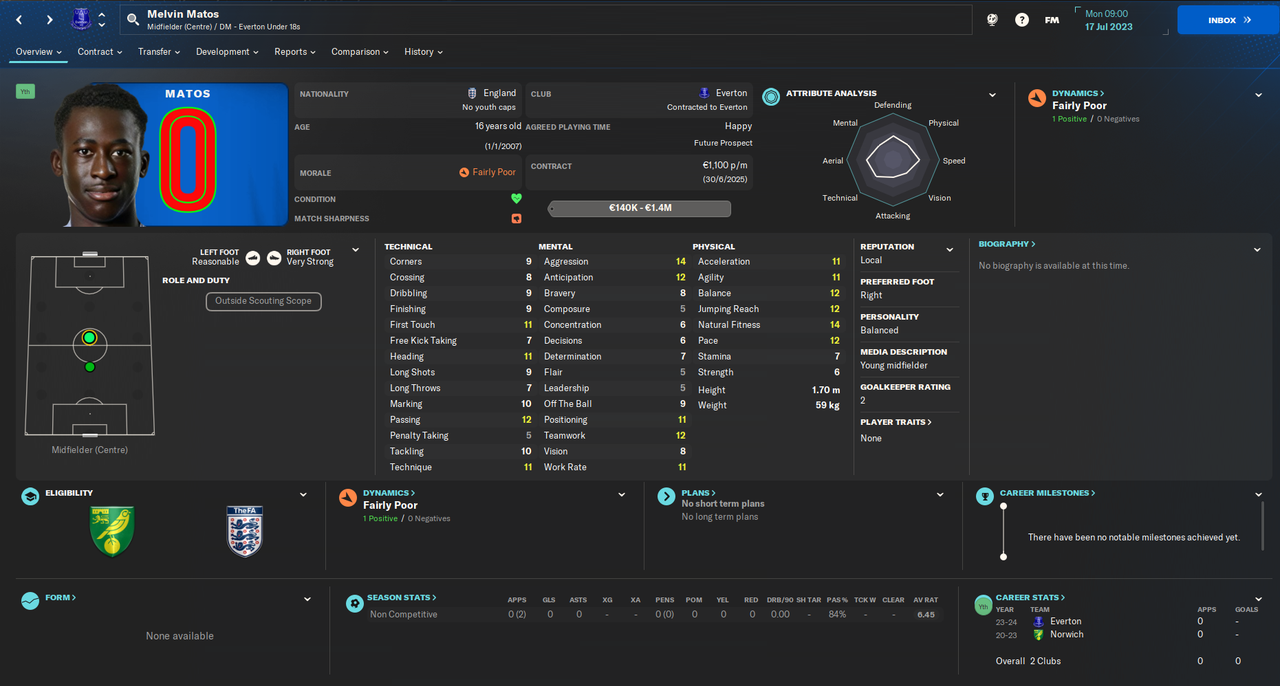Viewport: 1280px width, 686px height.
Task: Click the head icon beside help
Action: 992,20
